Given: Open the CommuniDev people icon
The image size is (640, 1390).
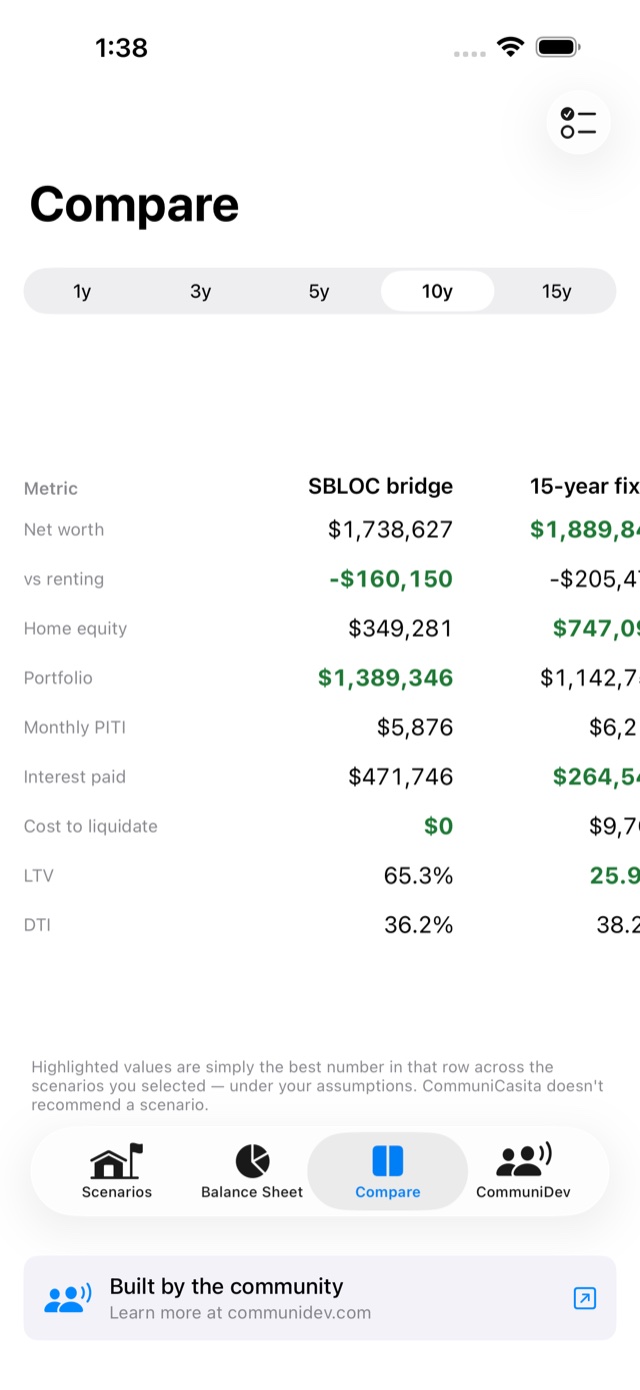Looking at the screenshot, I should pos(524,1160).
